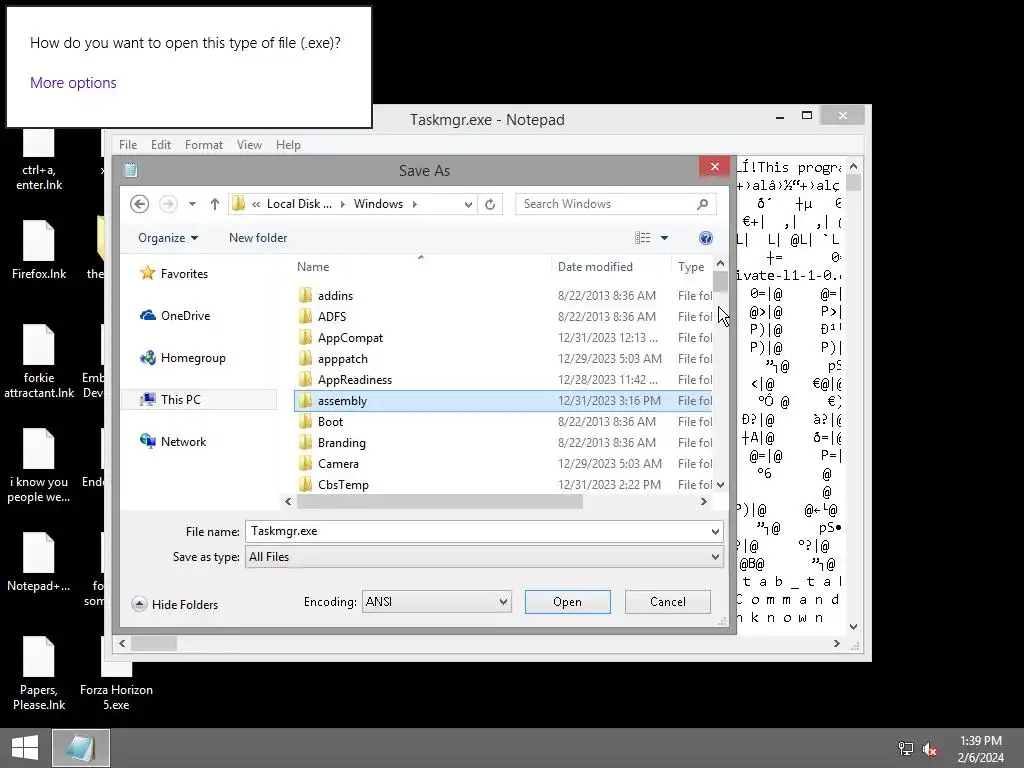
Task: Change the view layout icon
Action: [643, 238]
